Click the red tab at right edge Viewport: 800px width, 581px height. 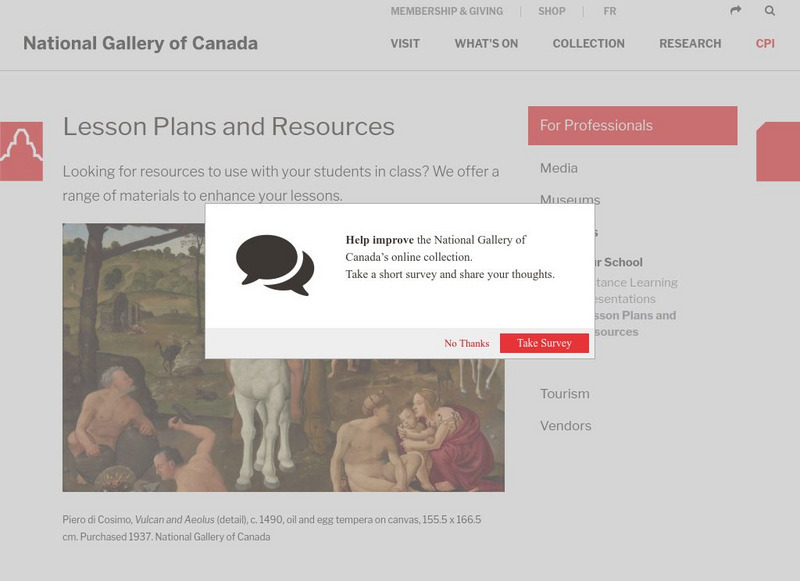[x=778, y=151]
